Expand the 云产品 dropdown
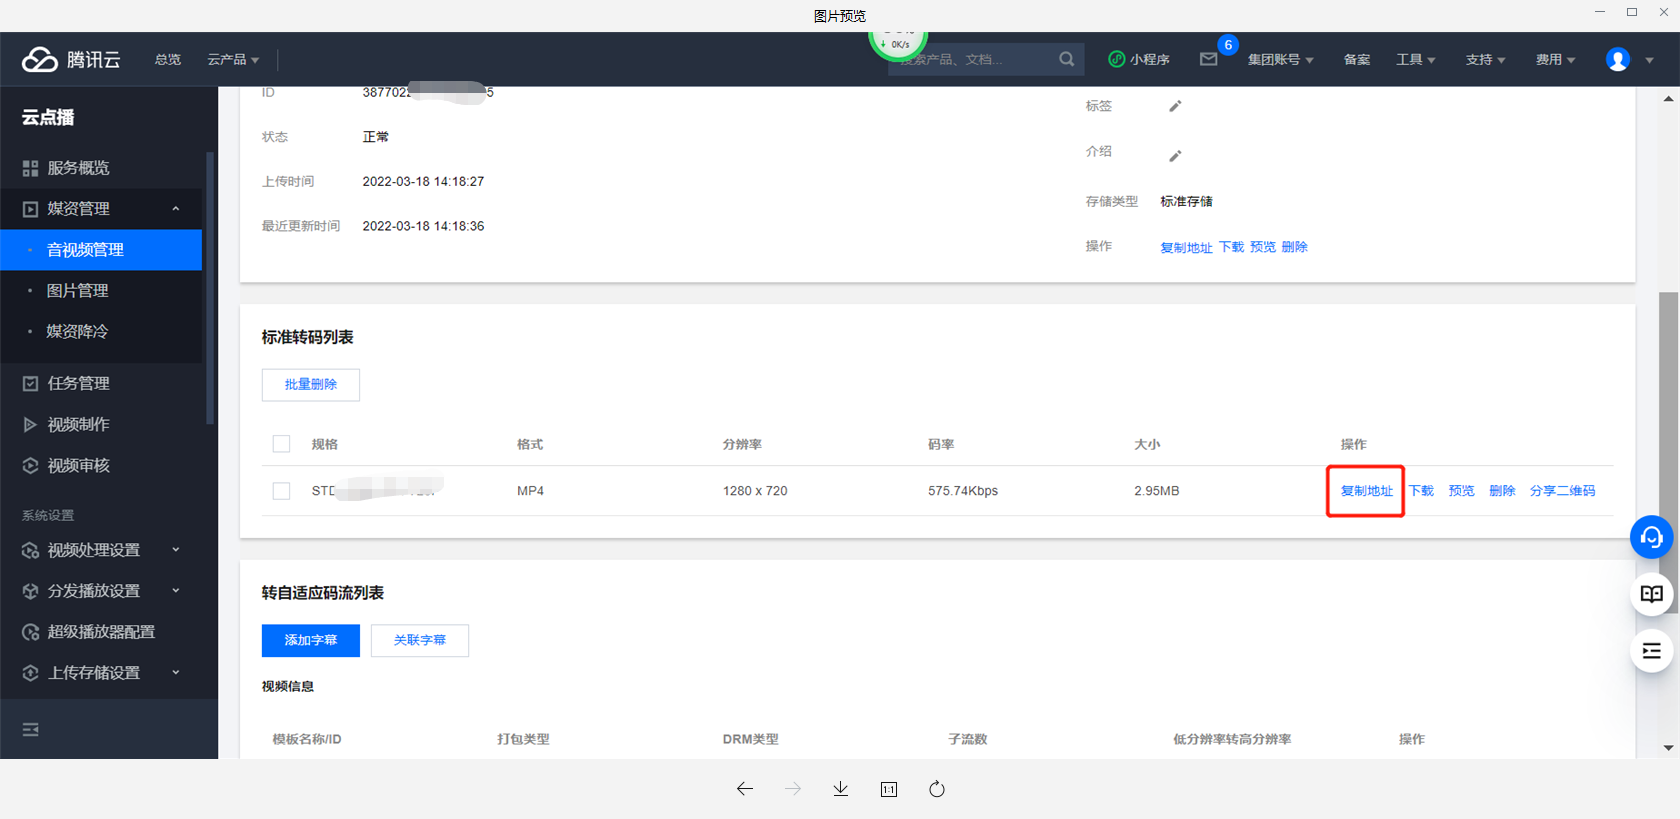The width and height of the screenshot is (1680, 819). point(233,60)
